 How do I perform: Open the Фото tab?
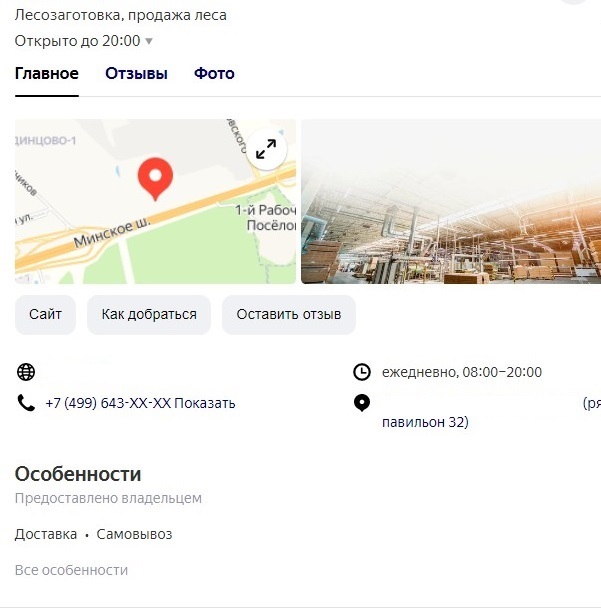tap(214, 74)
